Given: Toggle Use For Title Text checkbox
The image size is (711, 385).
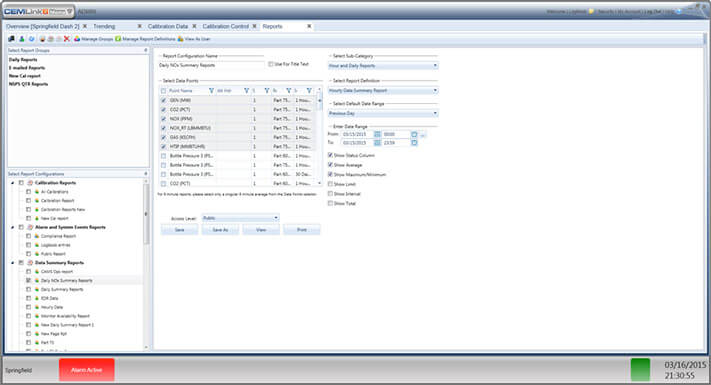Looking at the screenshot, I should 271,64.
